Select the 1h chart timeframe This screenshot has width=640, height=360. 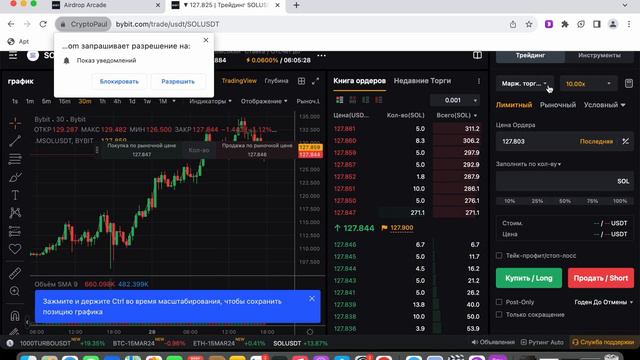click(x=102, y=101)
